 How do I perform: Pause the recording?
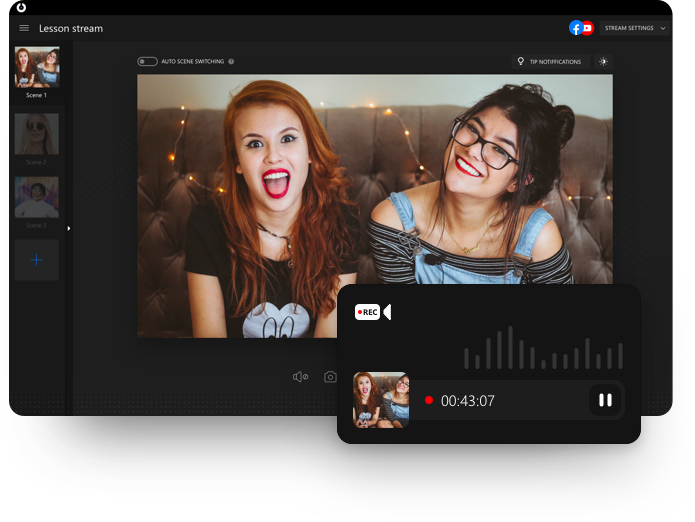[605, 400]
